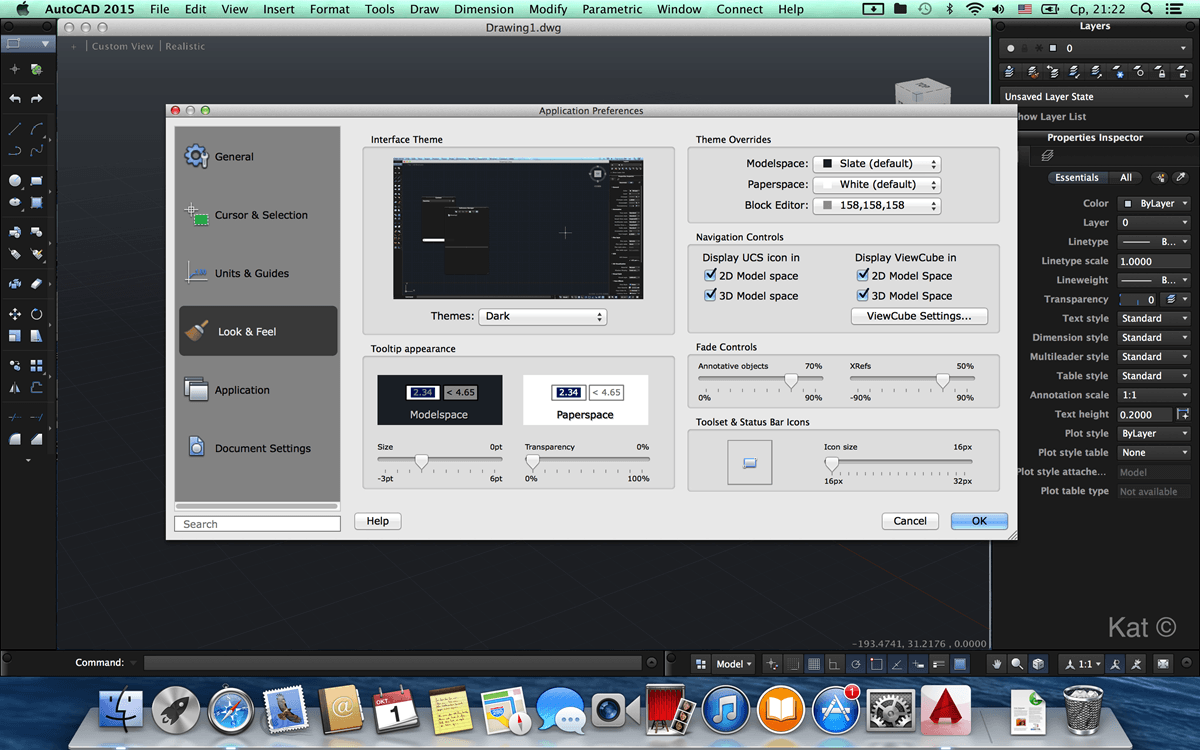Open Units & Guides preferences
This screenshot has height=750, width=1200.
pos(258,273)
